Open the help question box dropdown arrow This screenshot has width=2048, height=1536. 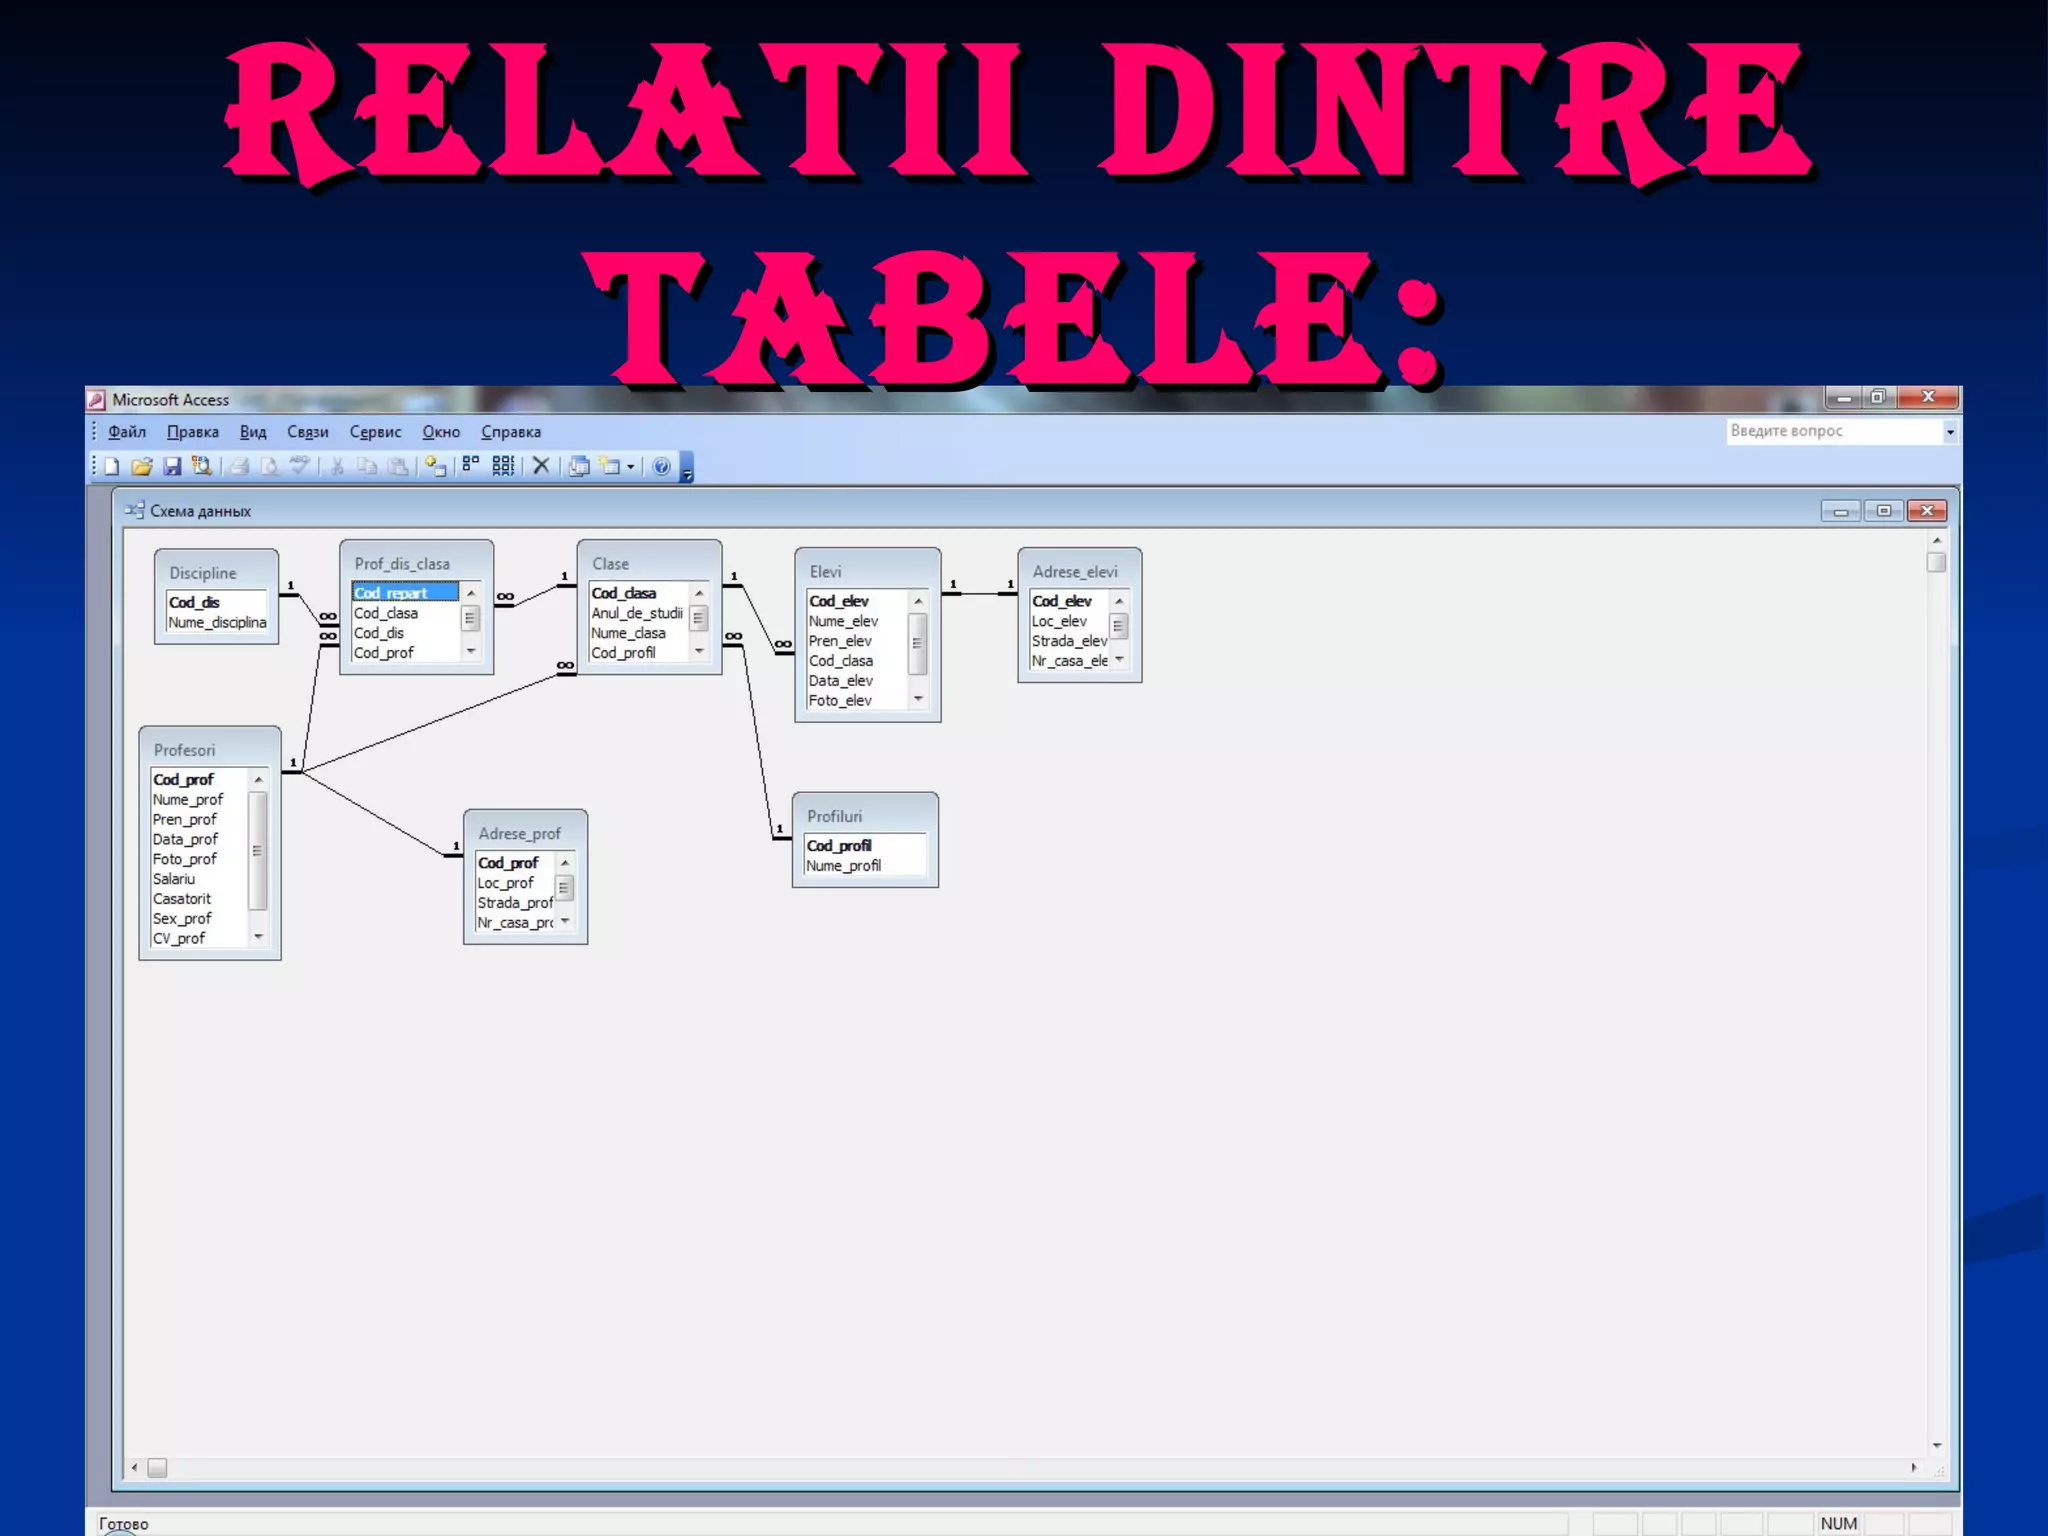[x=1950, y=432]
